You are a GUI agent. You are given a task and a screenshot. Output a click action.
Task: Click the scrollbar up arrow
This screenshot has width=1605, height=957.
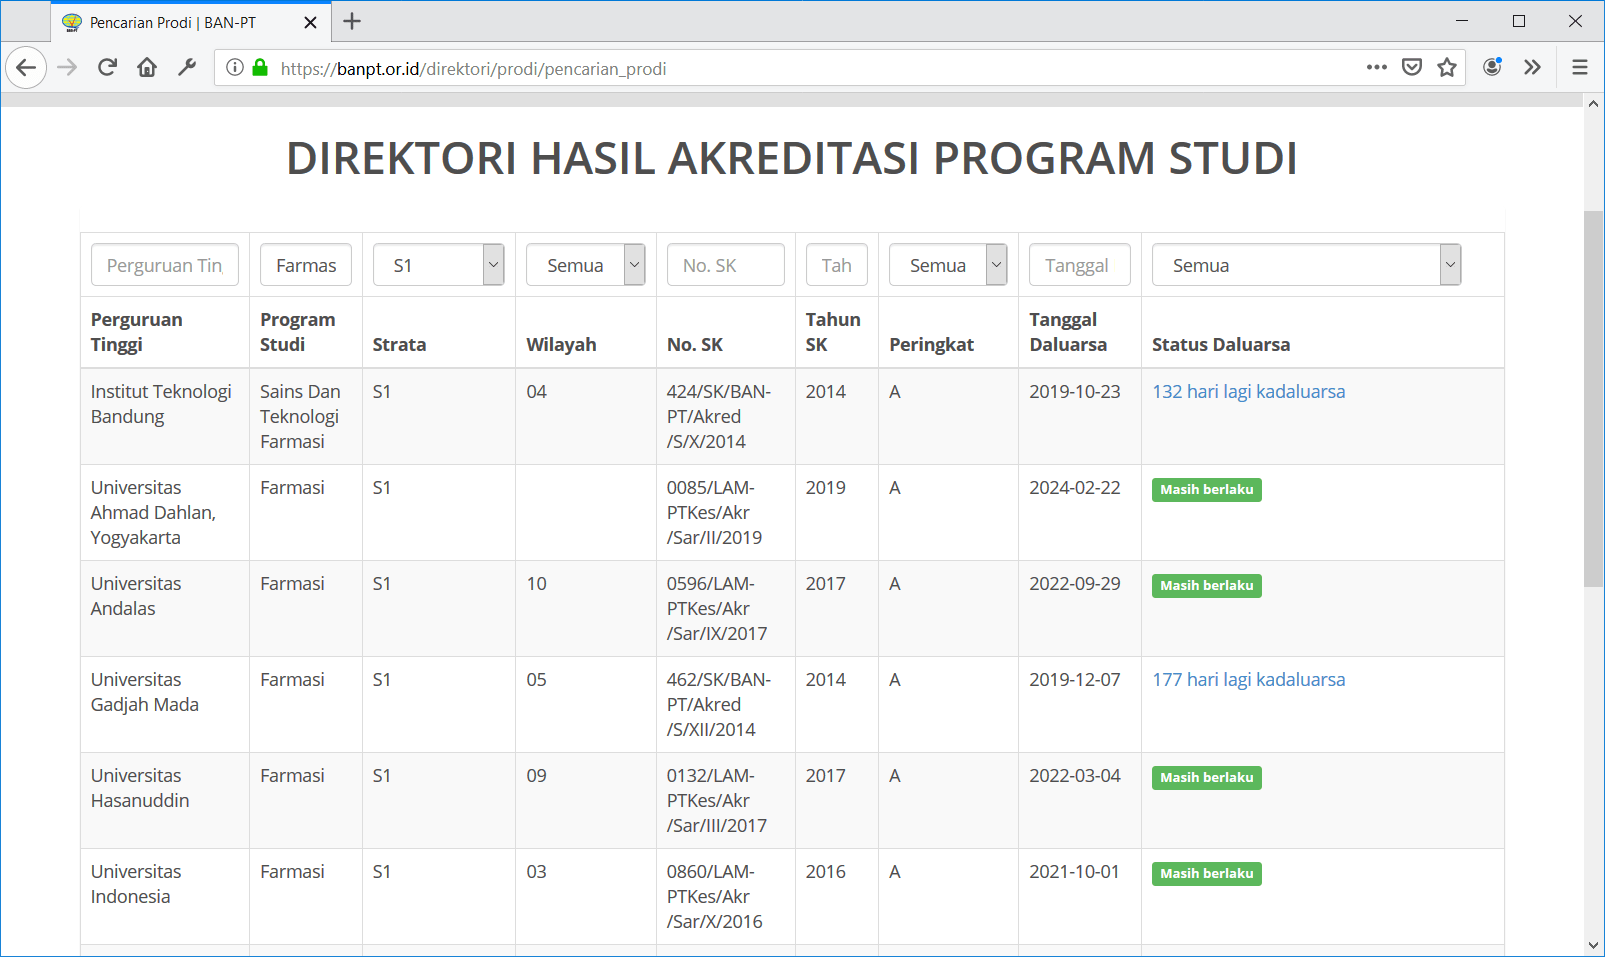pos(1594,104)
